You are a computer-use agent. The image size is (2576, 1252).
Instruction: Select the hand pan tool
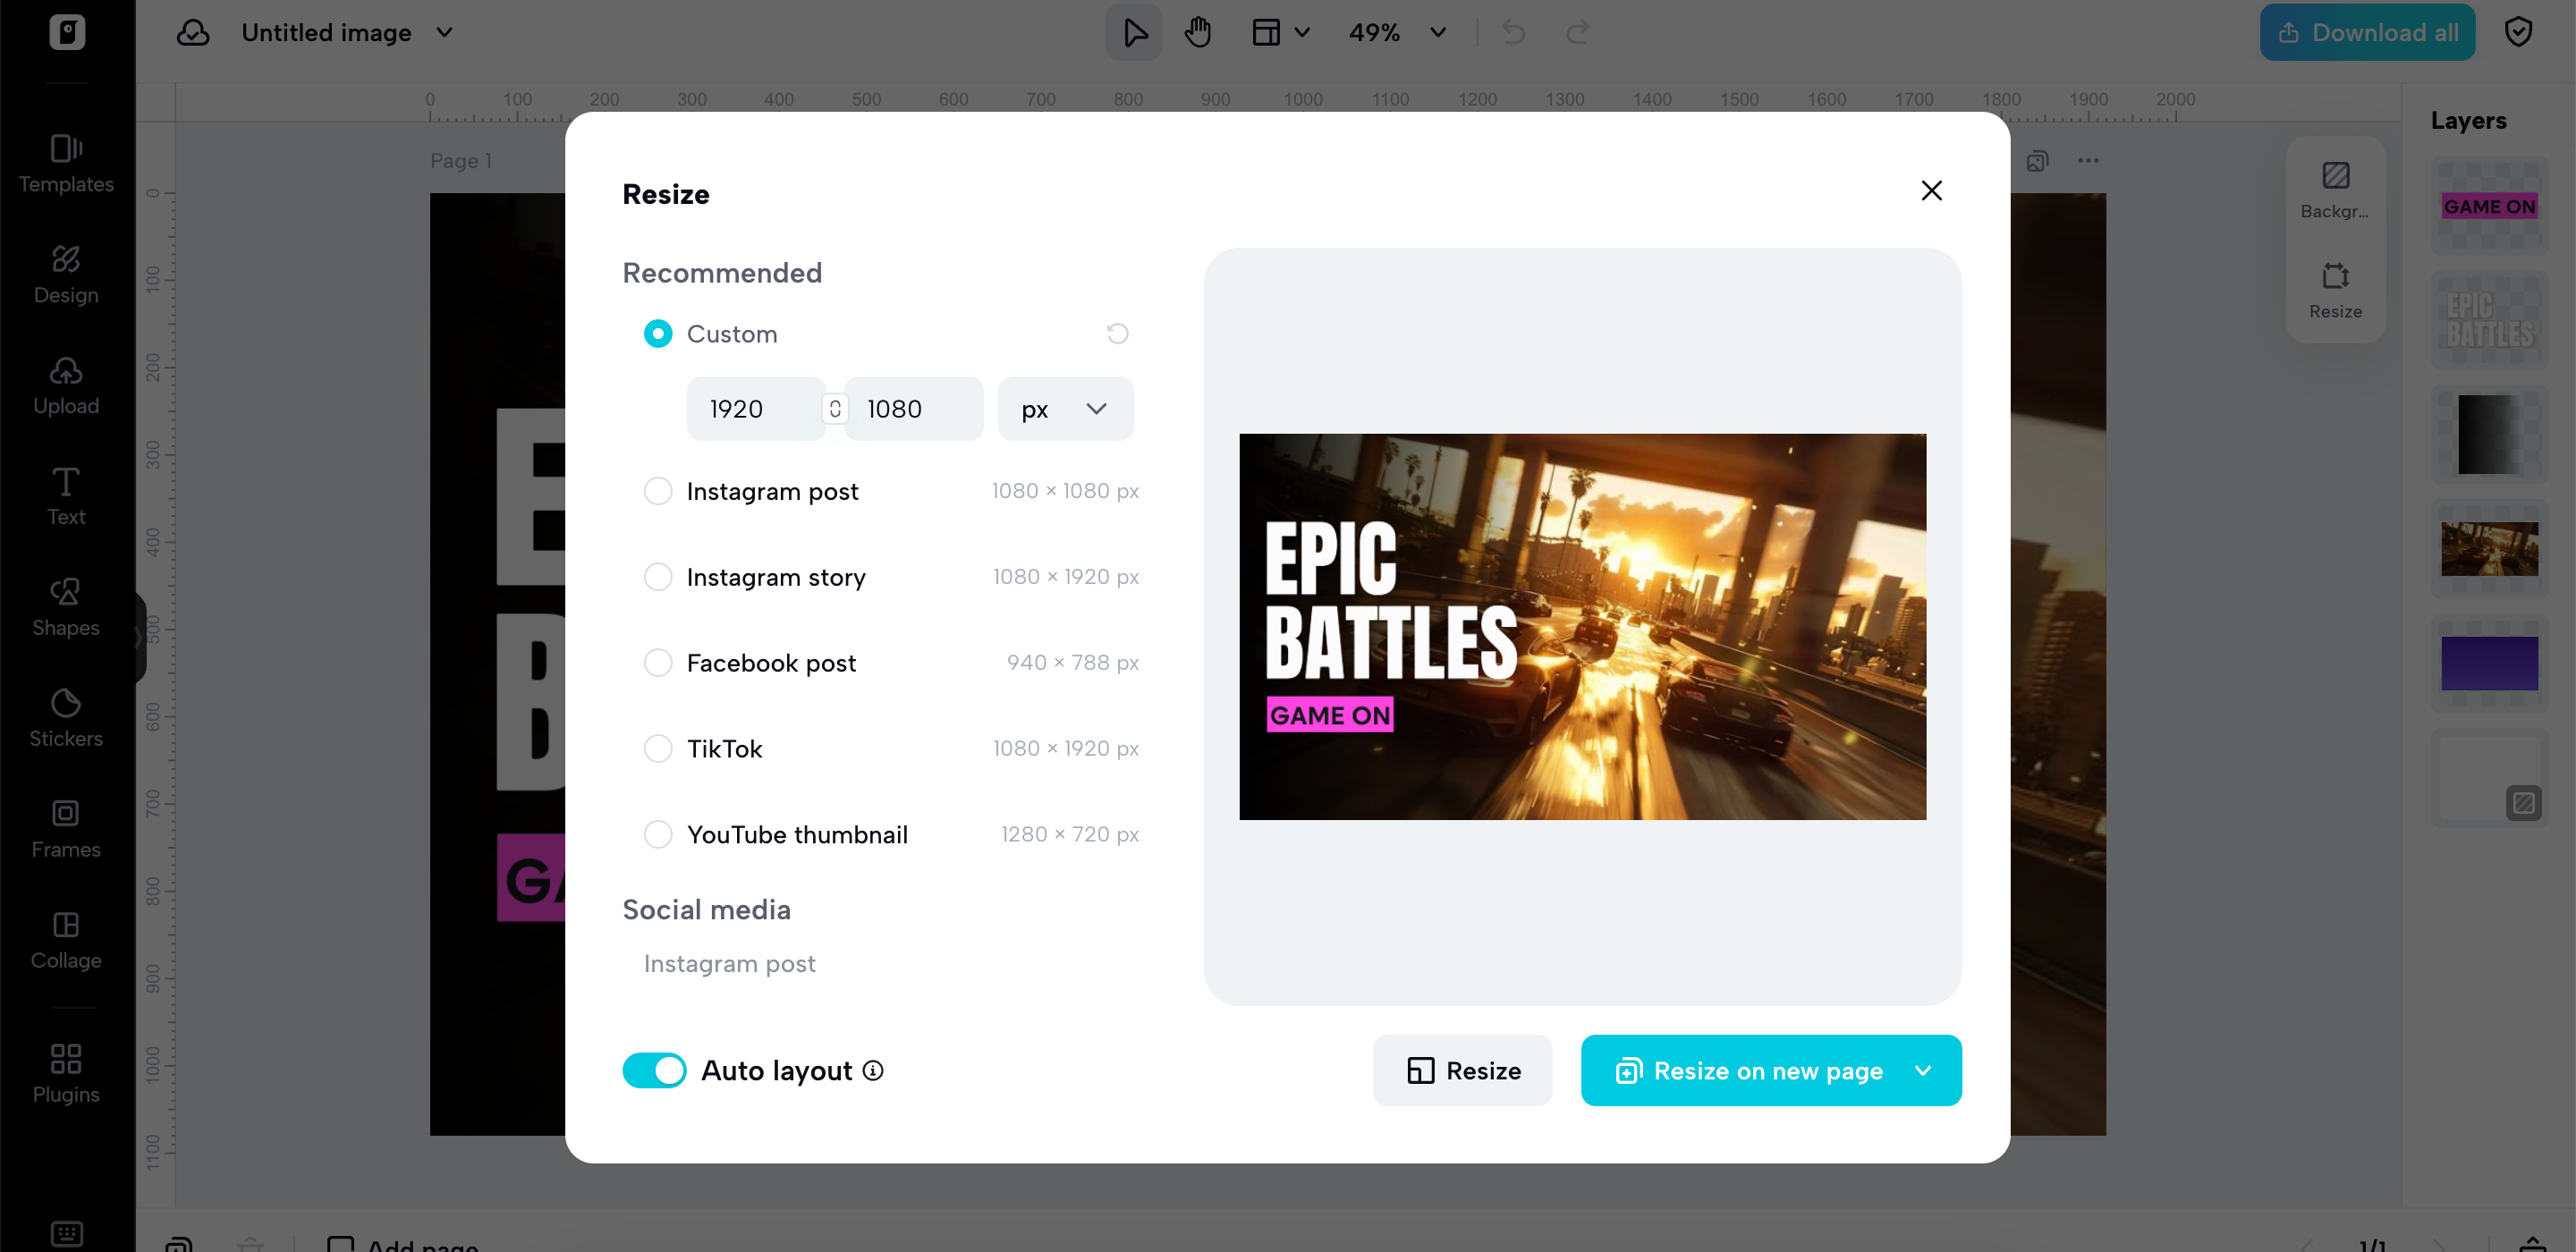pos(1197,32)
